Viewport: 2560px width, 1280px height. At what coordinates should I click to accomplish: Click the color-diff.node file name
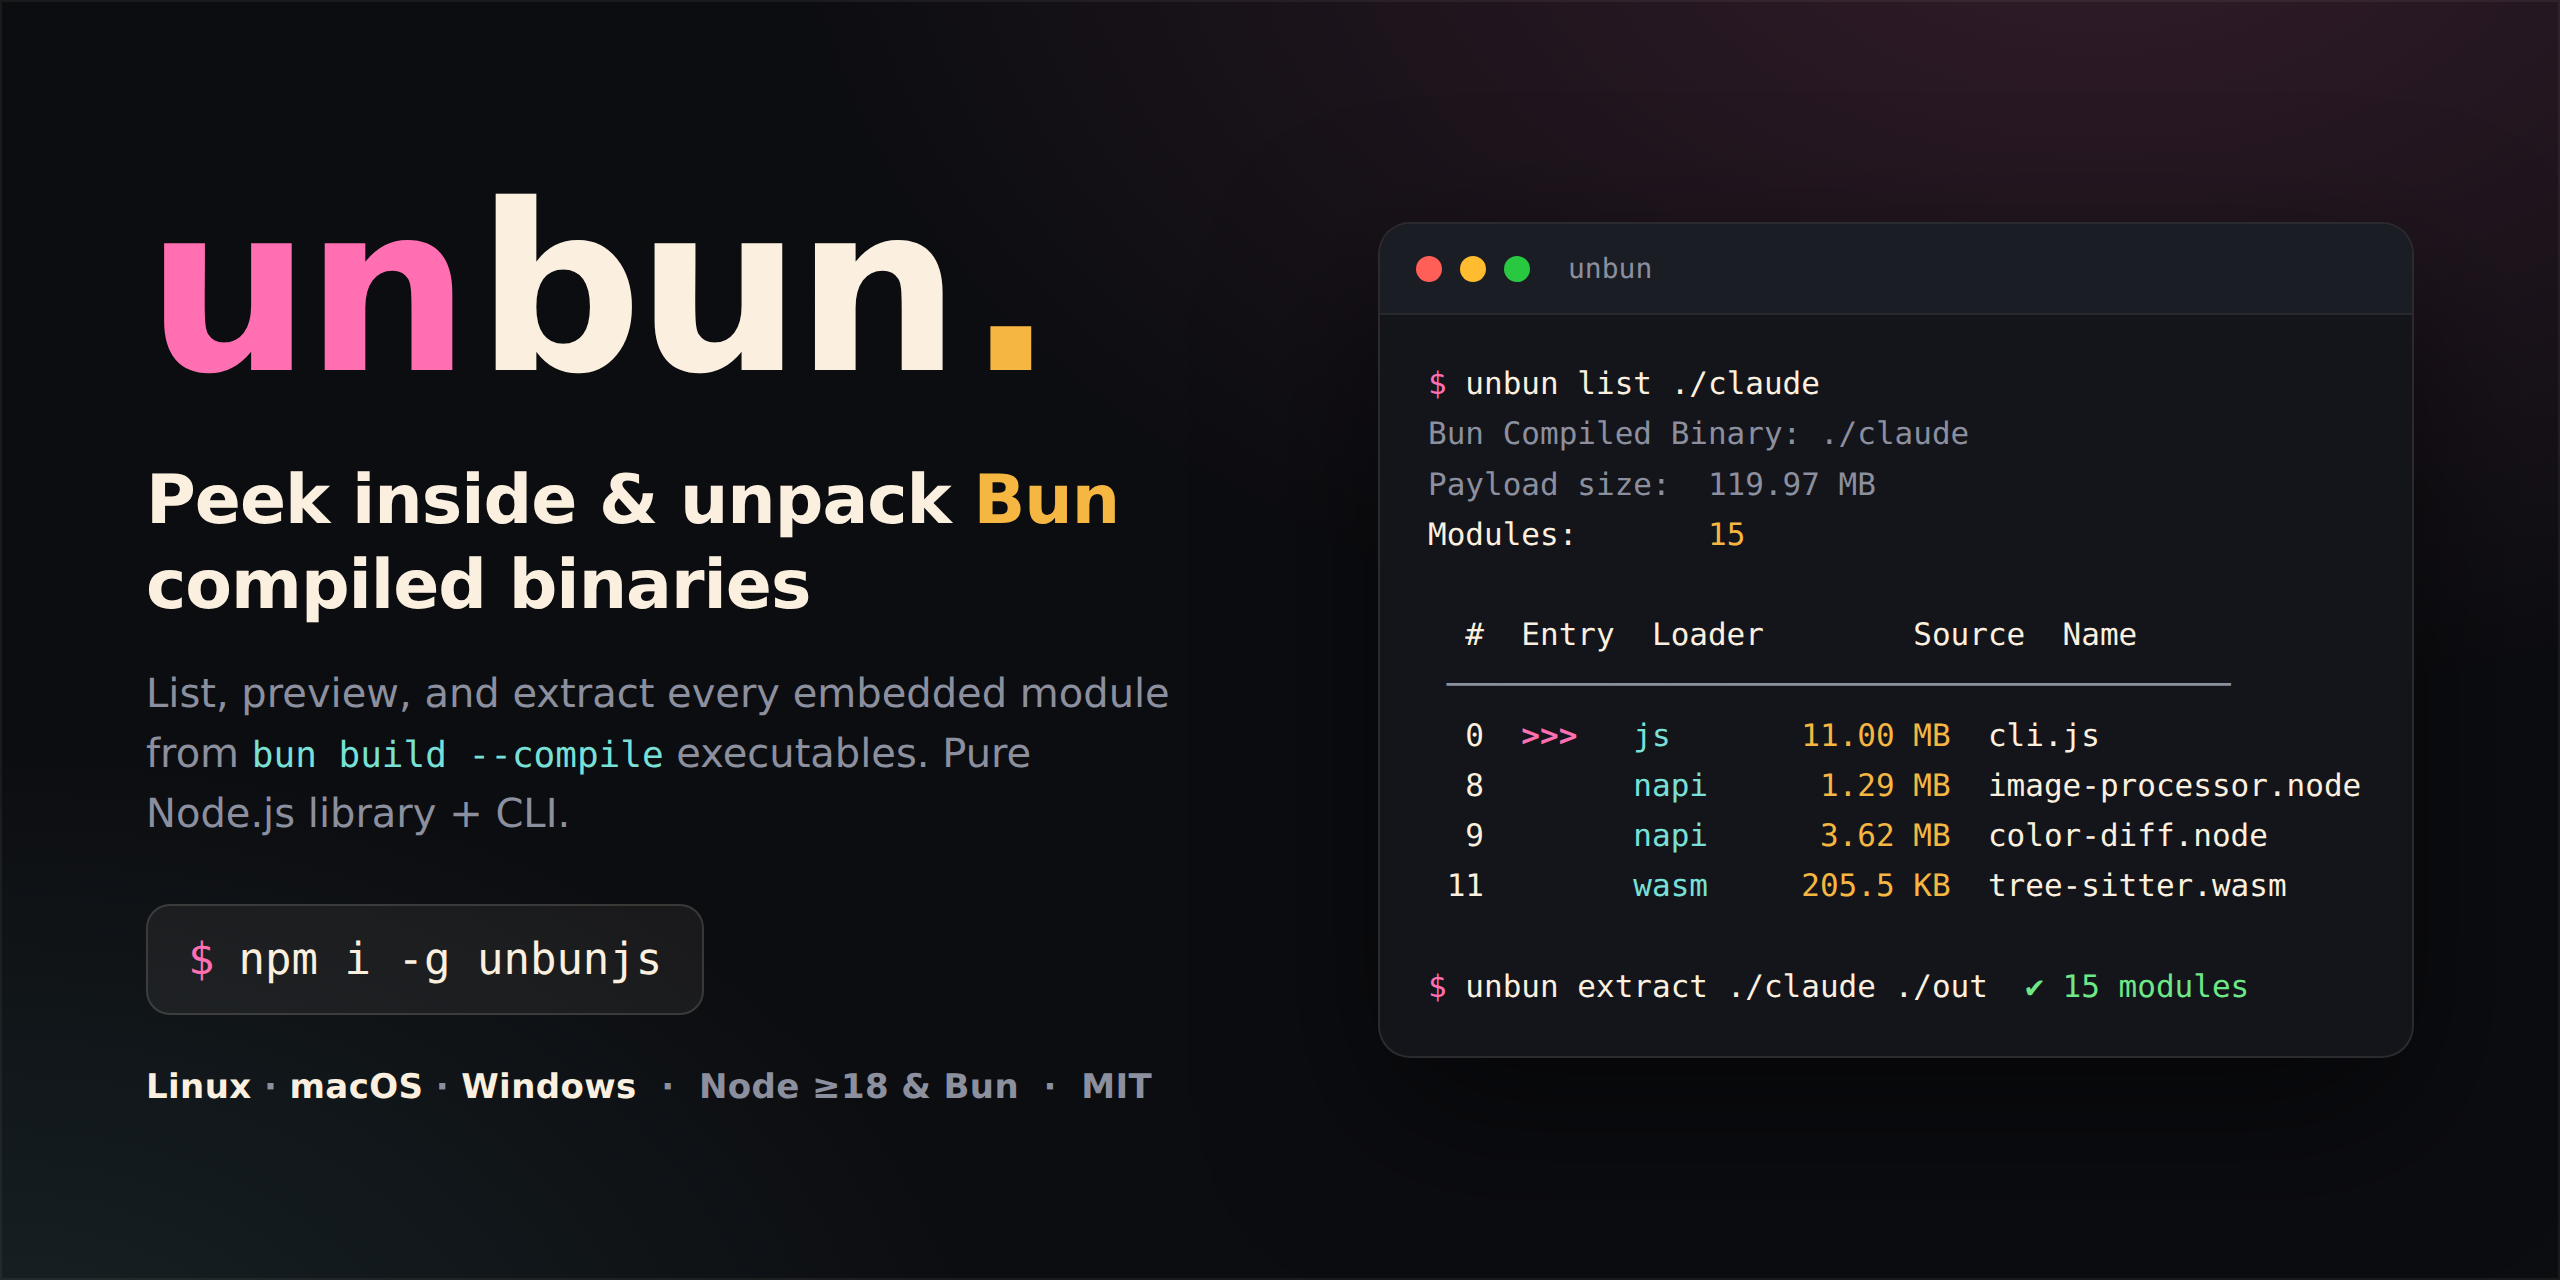tap(2127, 836)
